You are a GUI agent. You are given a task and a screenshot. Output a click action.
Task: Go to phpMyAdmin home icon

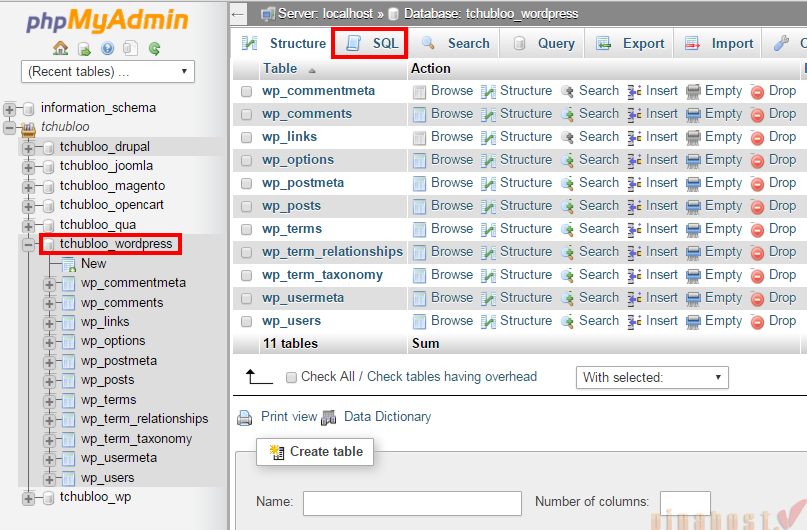(x=60, y=48)
